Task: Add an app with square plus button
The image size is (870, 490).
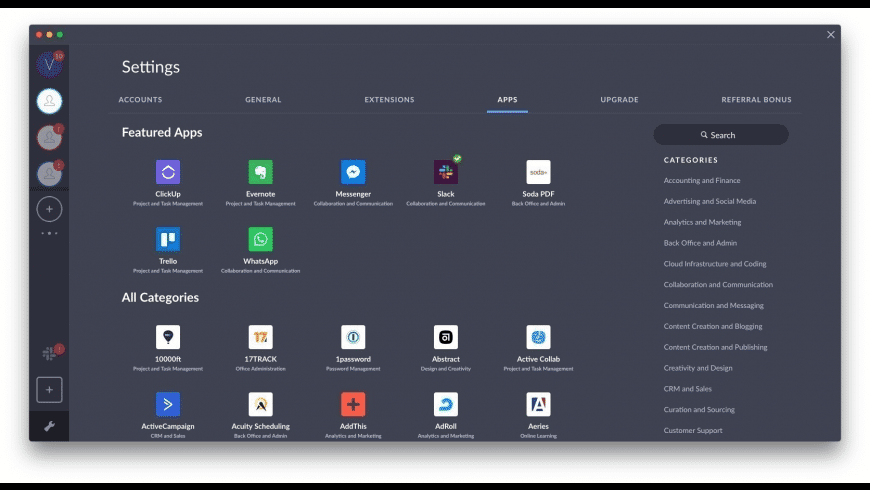Action: [49, 390]
